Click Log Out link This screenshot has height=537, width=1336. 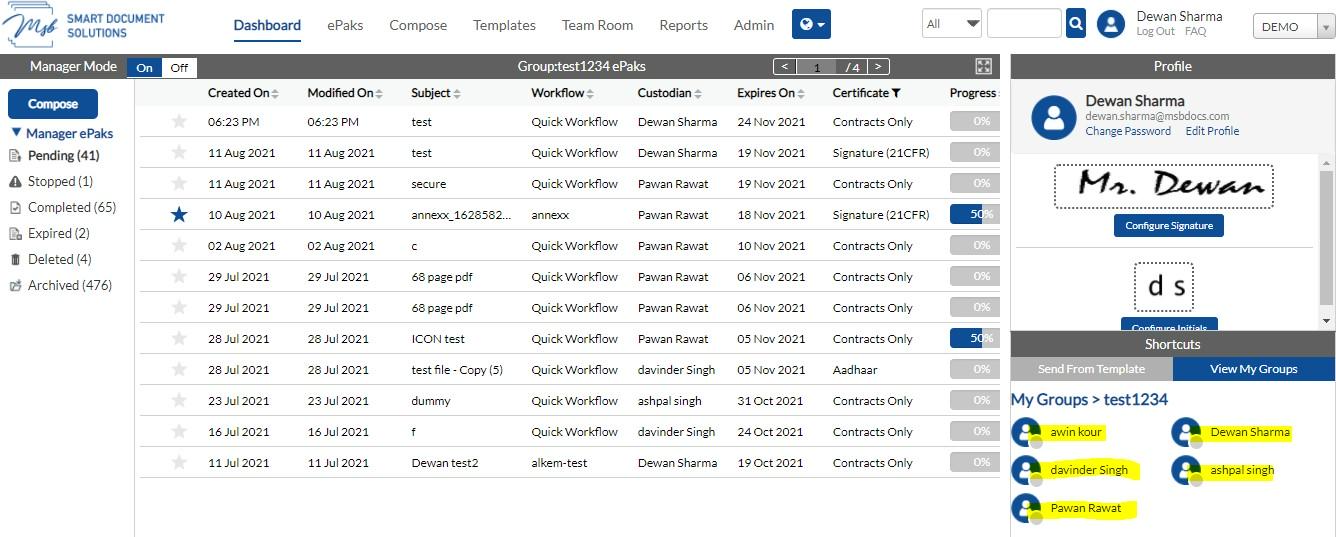(1156, 32)
